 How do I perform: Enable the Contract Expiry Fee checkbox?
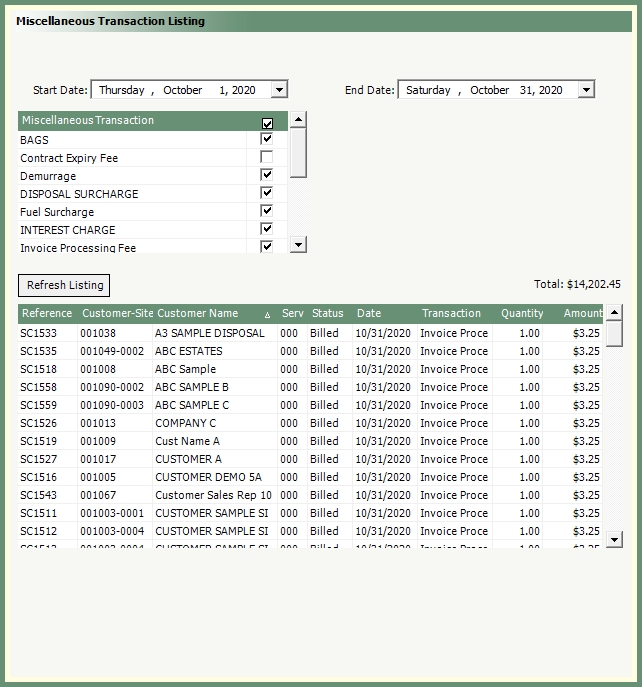(x=267, y=158)
